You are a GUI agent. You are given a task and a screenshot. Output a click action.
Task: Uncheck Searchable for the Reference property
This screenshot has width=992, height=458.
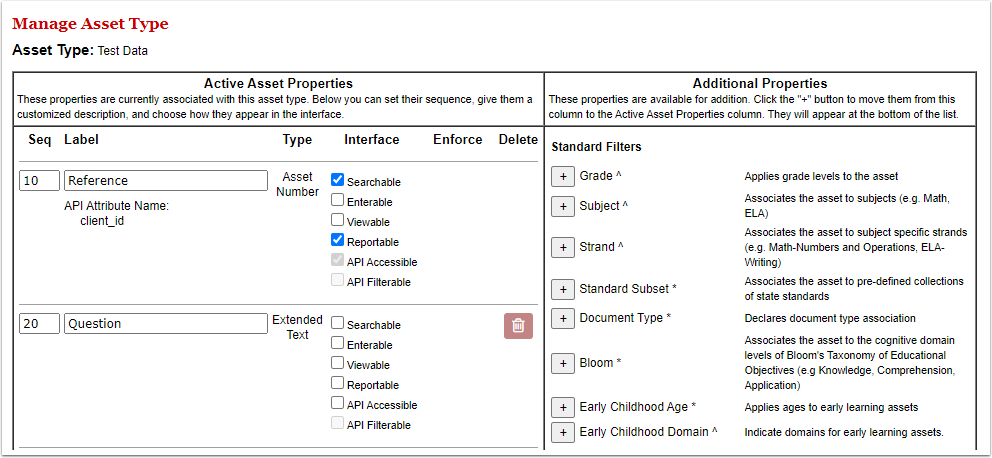[338, 181]
